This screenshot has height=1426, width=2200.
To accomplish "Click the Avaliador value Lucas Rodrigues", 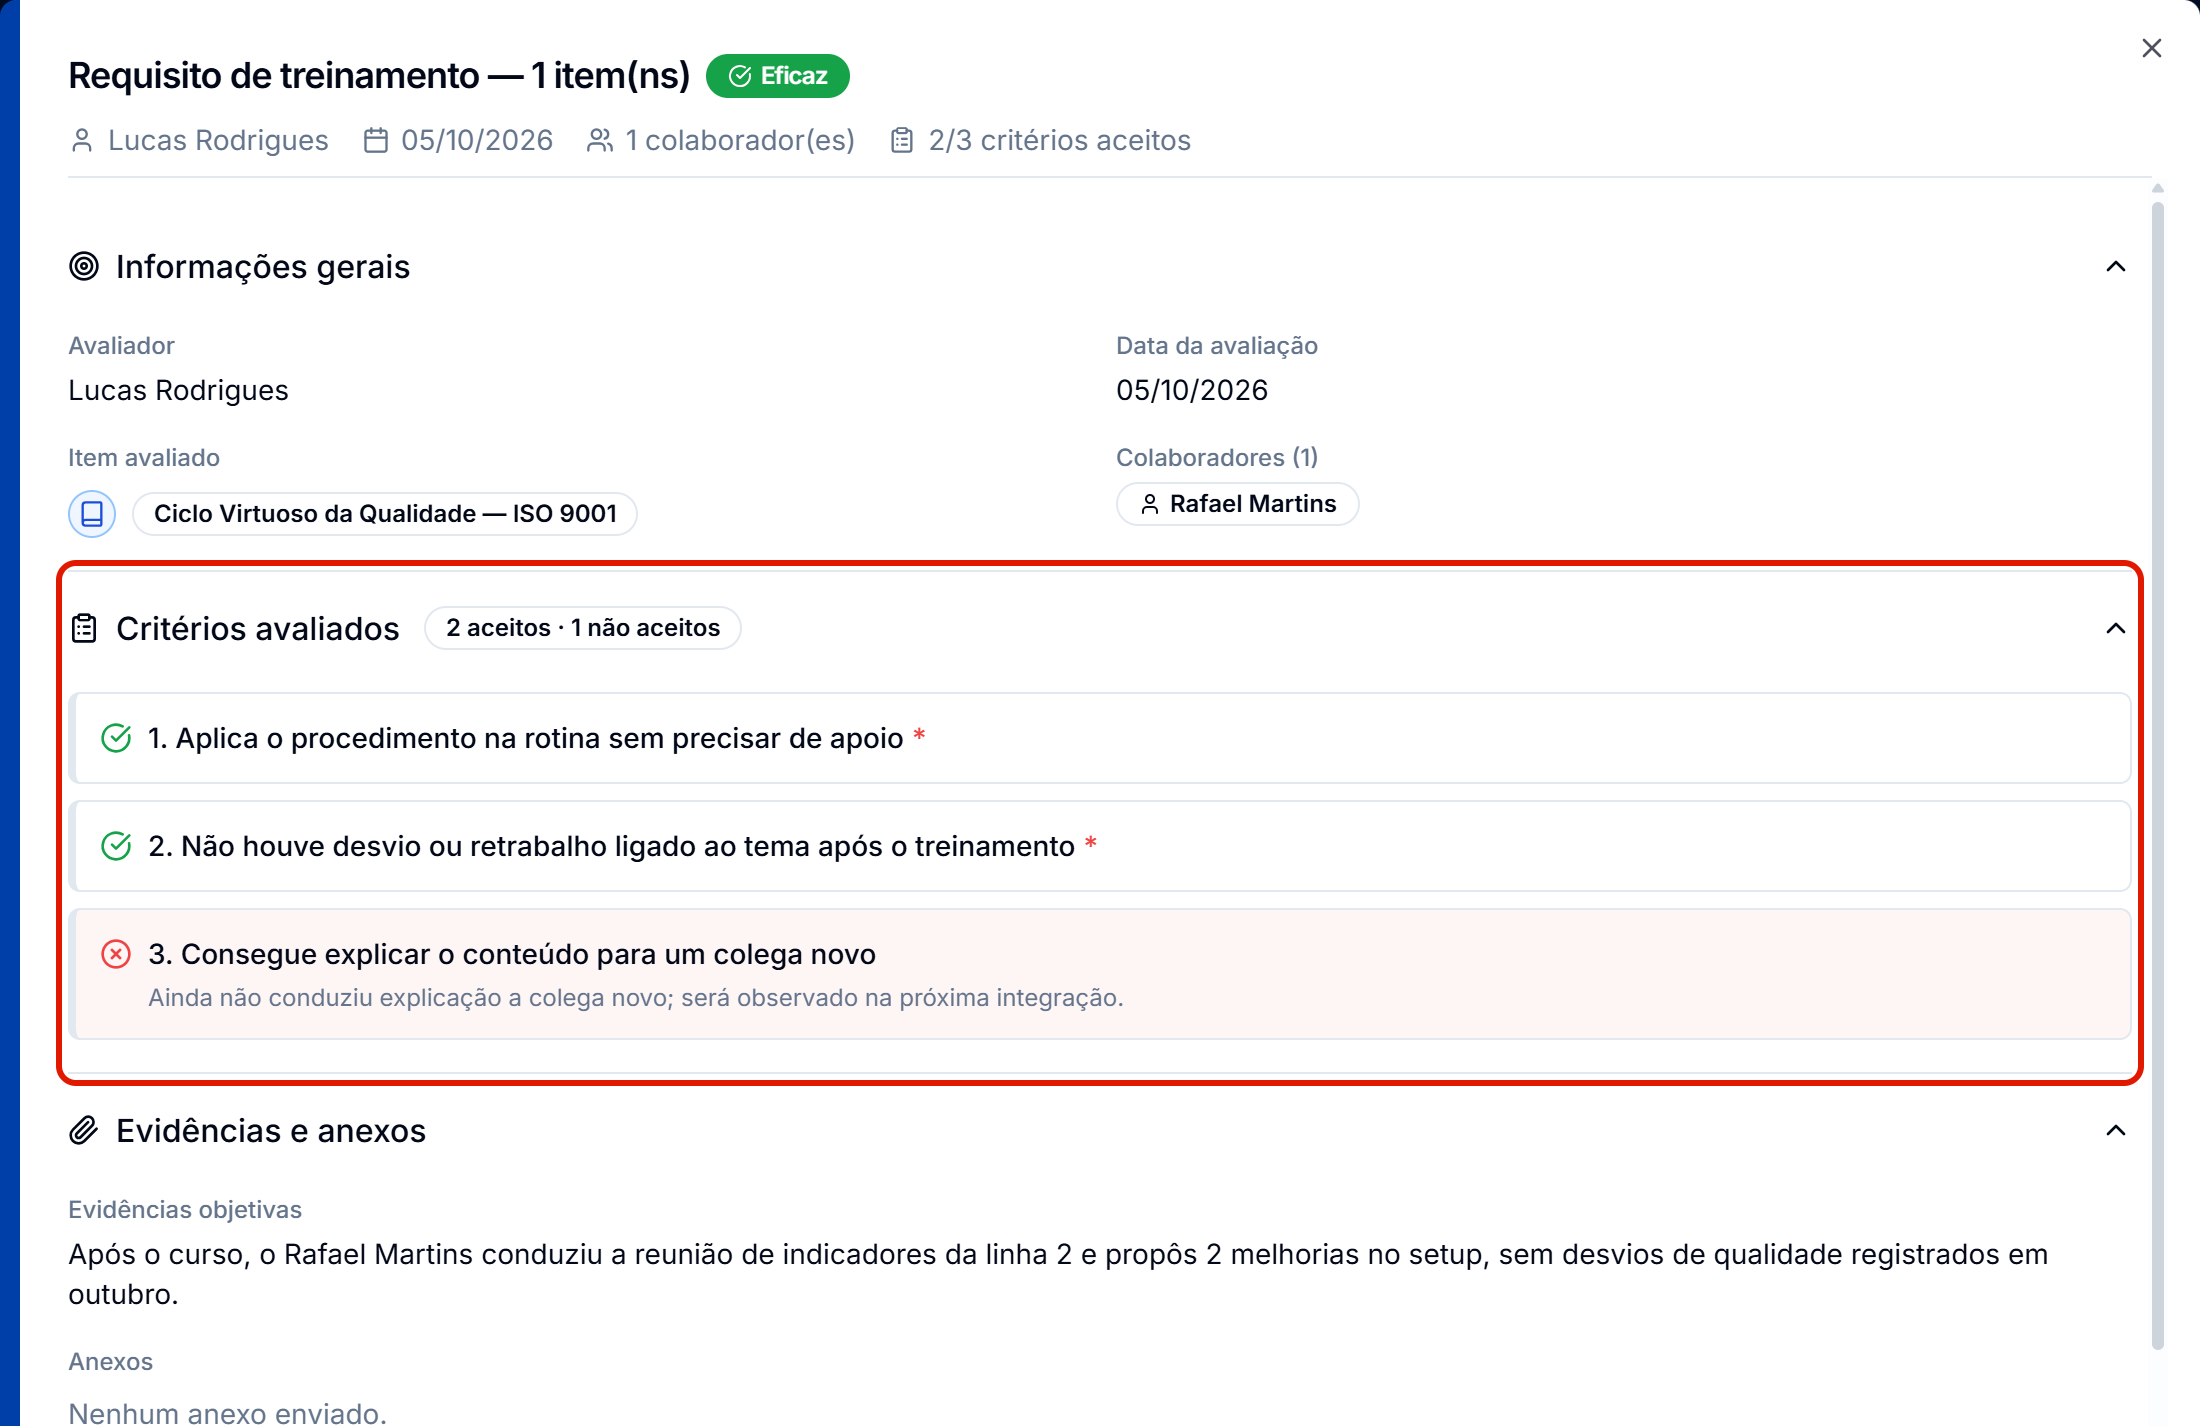I will pos(178,390).
